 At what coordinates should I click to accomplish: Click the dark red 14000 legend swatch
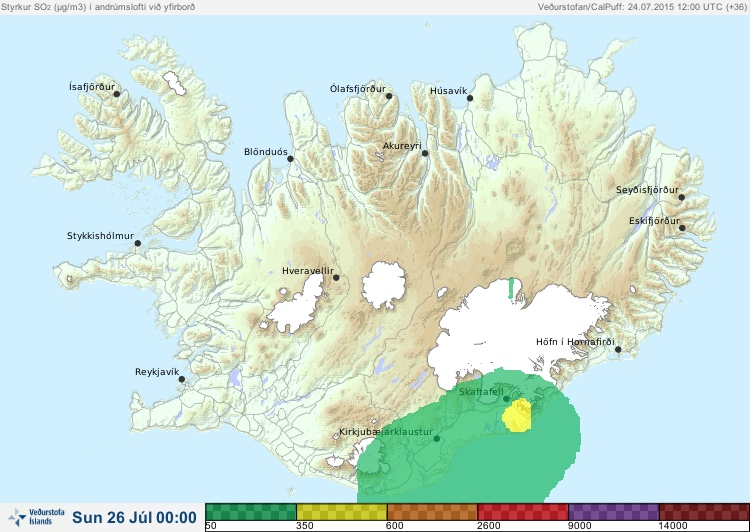(704, 512)
